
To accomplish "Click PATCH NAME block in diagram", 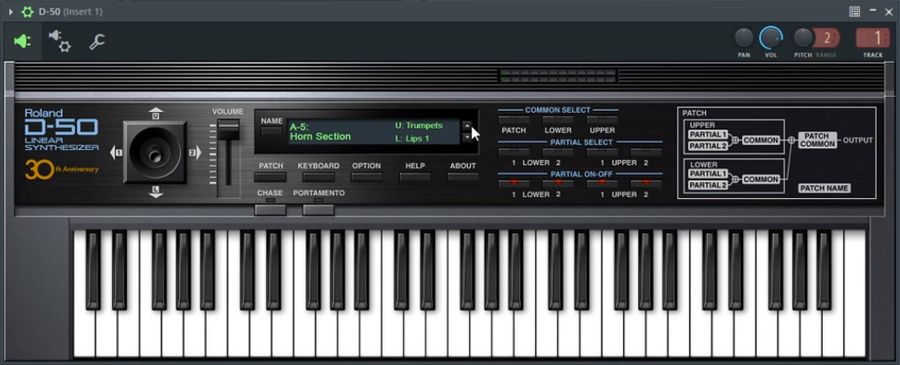I will (x=824, y=188).
